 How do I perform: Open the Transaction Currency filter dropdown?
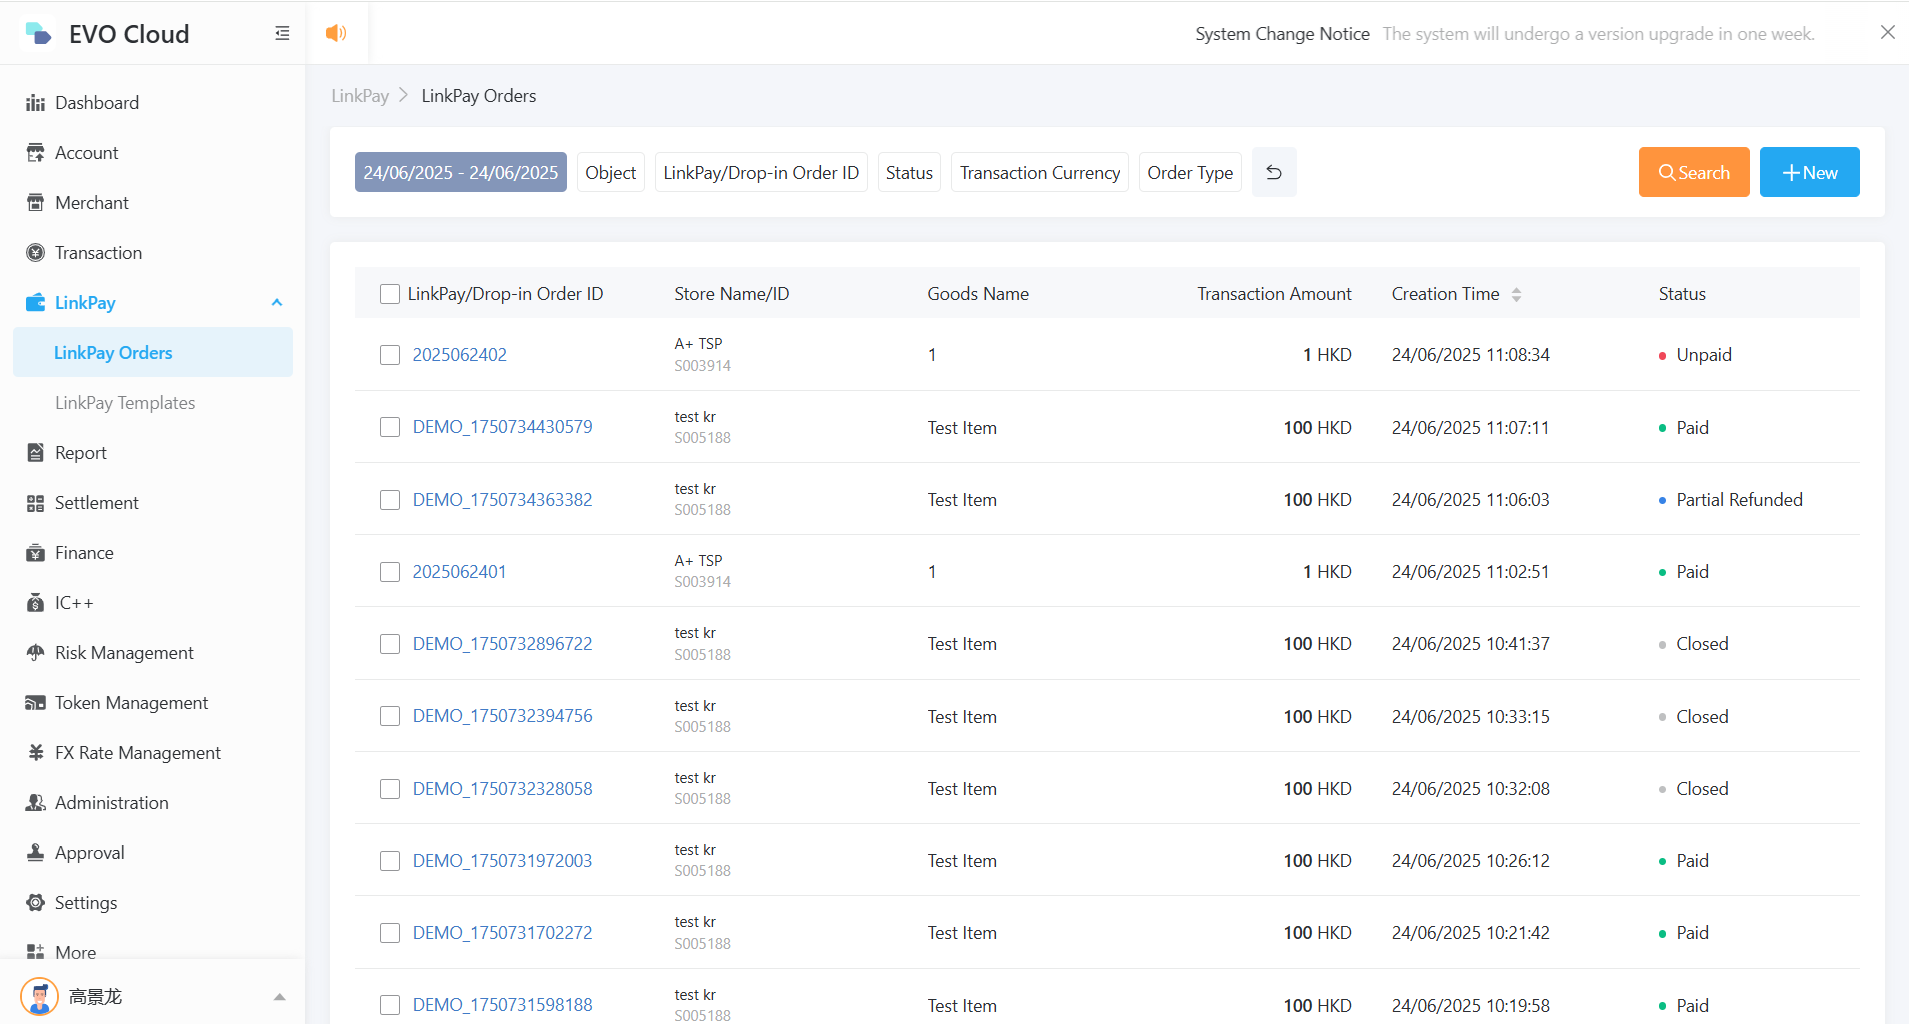click(1039, 173)
